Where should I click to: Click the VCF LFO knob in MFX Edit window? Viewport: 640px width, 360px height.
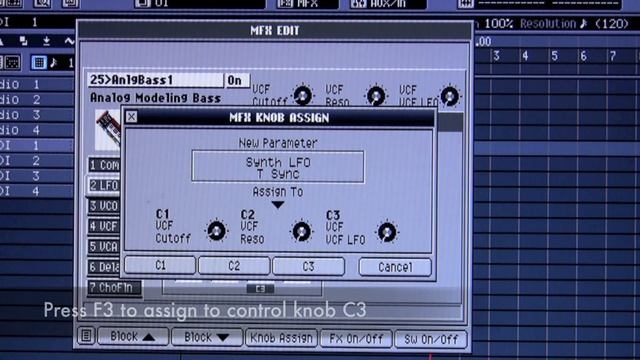click(x=449, y=96)
